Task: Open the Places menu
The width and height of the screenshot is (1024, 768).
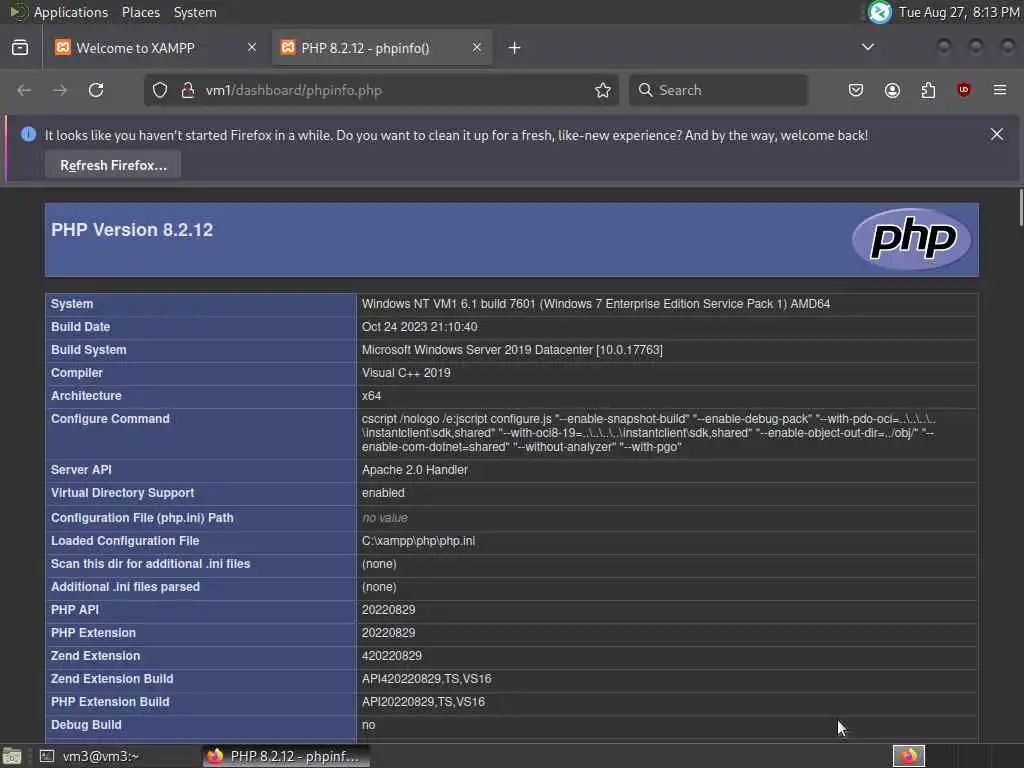Action: click(140, 12)
